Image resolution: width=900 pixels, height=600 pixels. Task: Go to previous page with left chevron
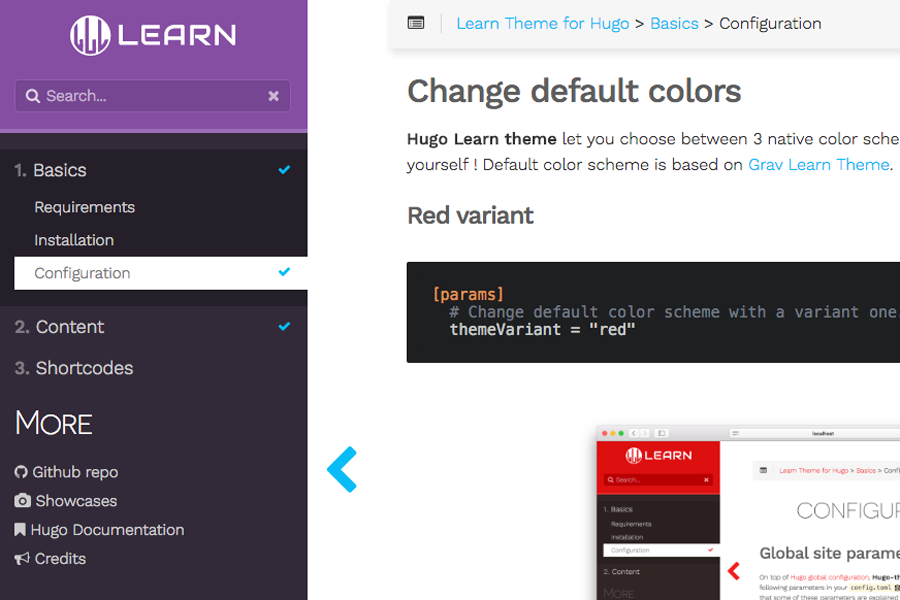pyautogui.click(x=342, y=469)
